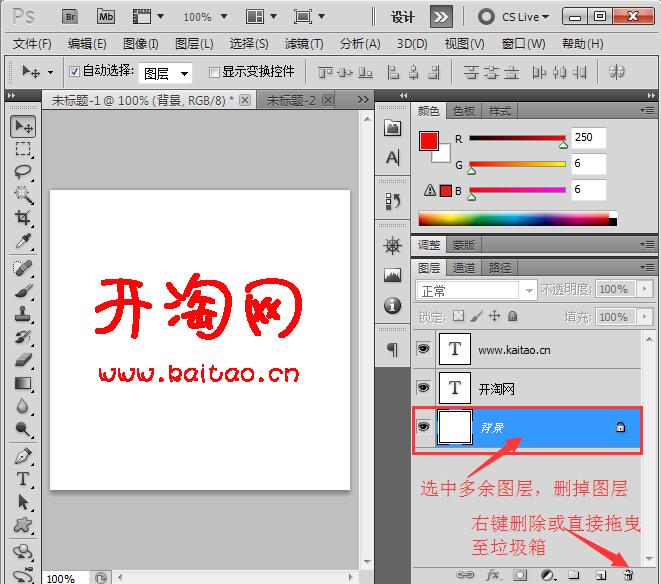Select the Spot Healing Brush tool
Viewport: 661px width, 584px height.
[23, 268]
